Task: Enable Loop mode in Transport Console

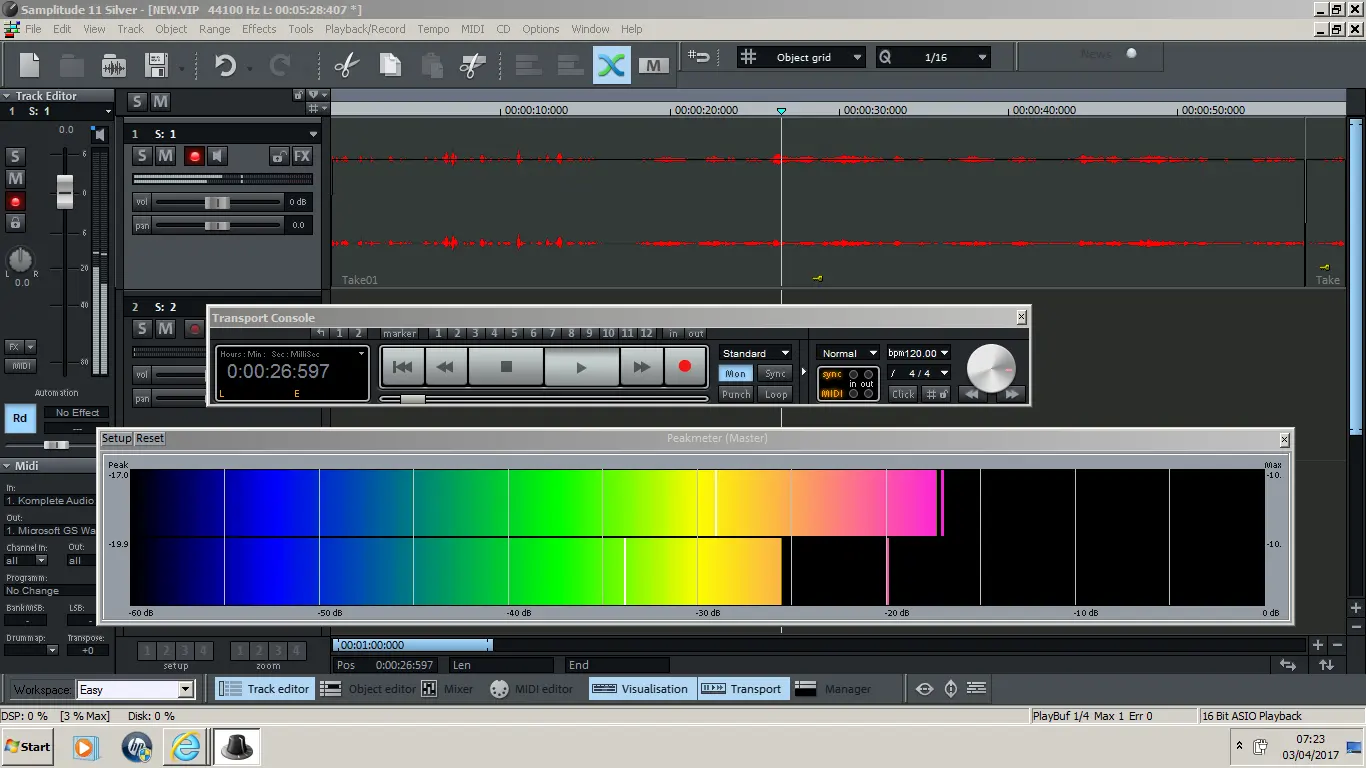Action: [x=776, y=394]
